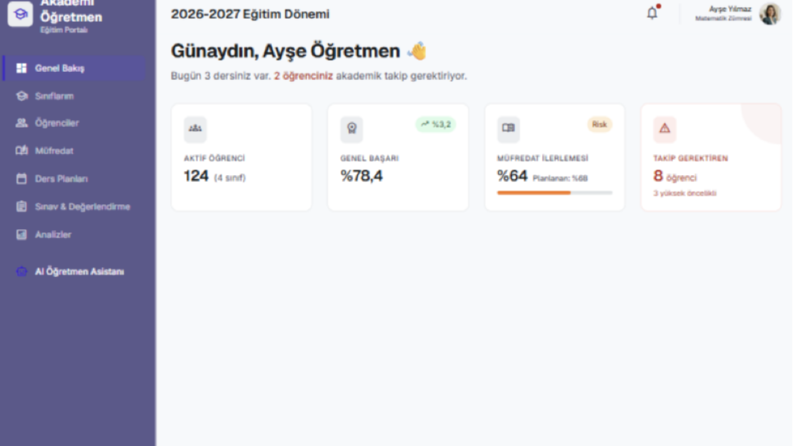Click the Planlanan: %68 text
Image resolution: width=793 pixels, height=446 pixels.
pyautogui.click(x=560, y=179)
